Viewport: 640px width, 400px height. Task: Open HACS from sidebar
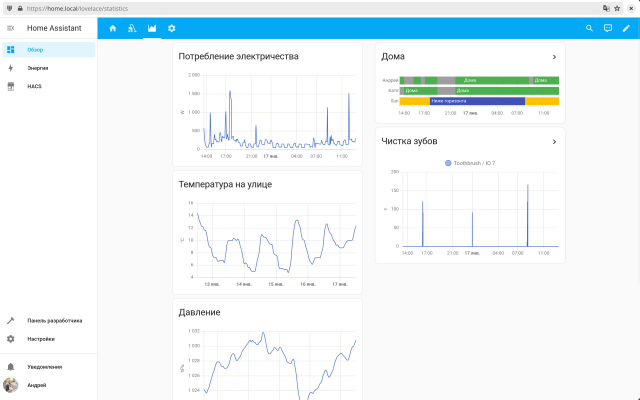click(34, 87)
